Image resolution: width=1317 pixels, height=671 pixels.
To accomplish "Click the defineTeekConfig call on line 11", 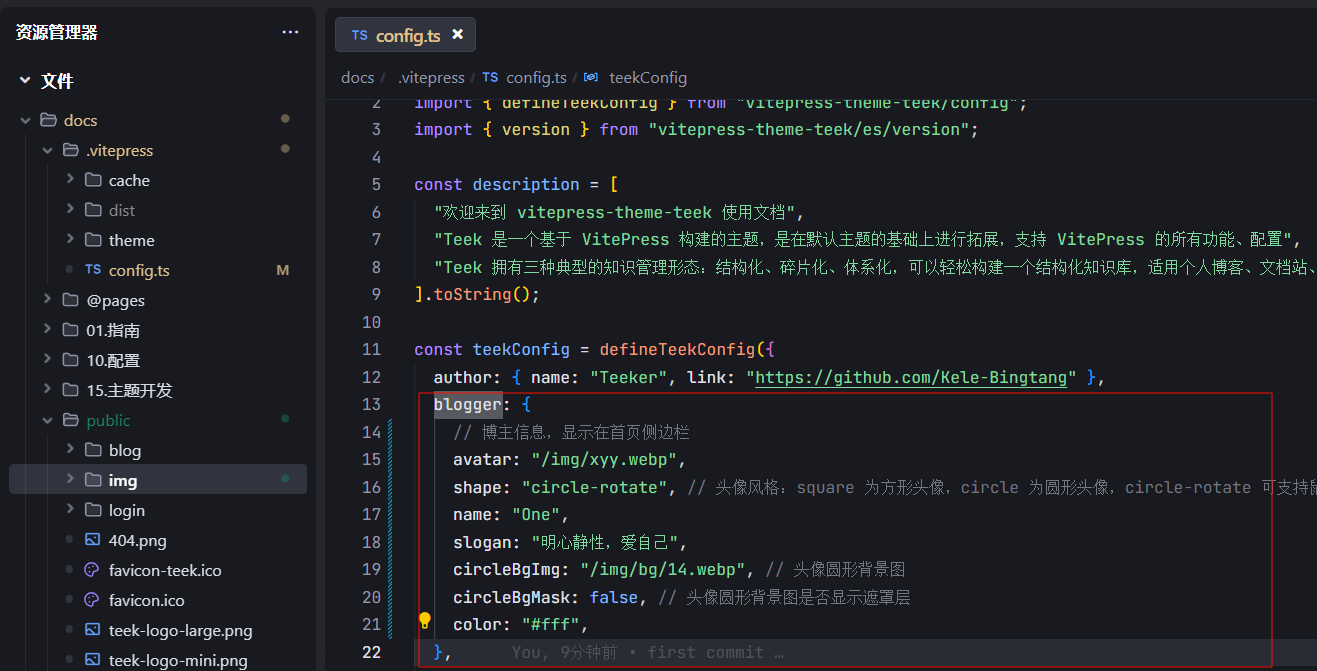I will click(x=678, y=349).
